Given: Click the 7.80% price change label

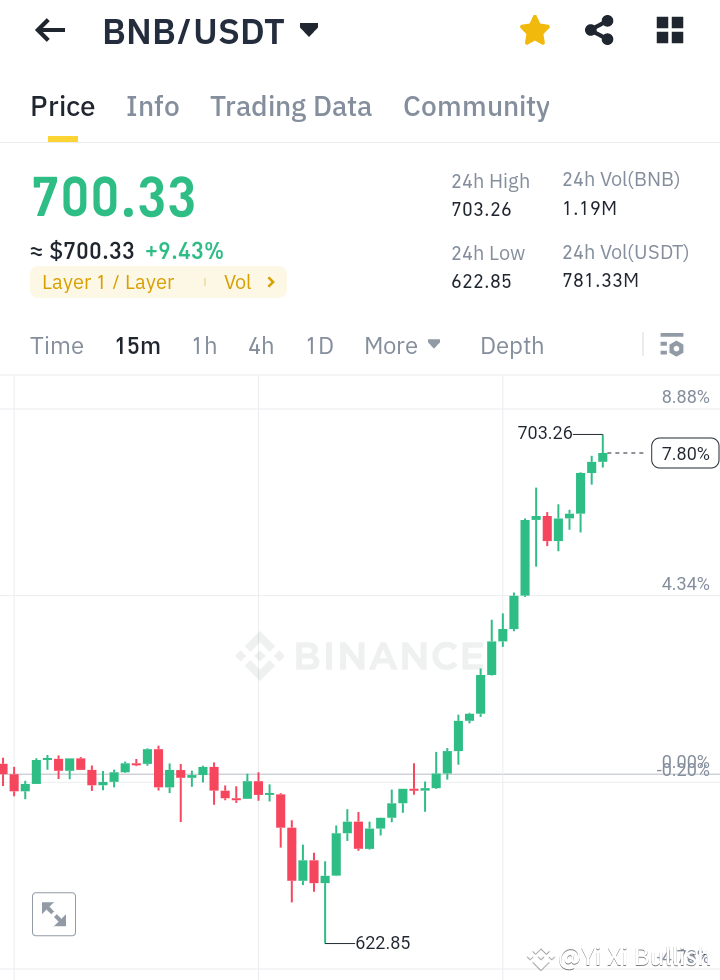Looking at the screenshot, I should pyautogui.click(x=684, y=453).
